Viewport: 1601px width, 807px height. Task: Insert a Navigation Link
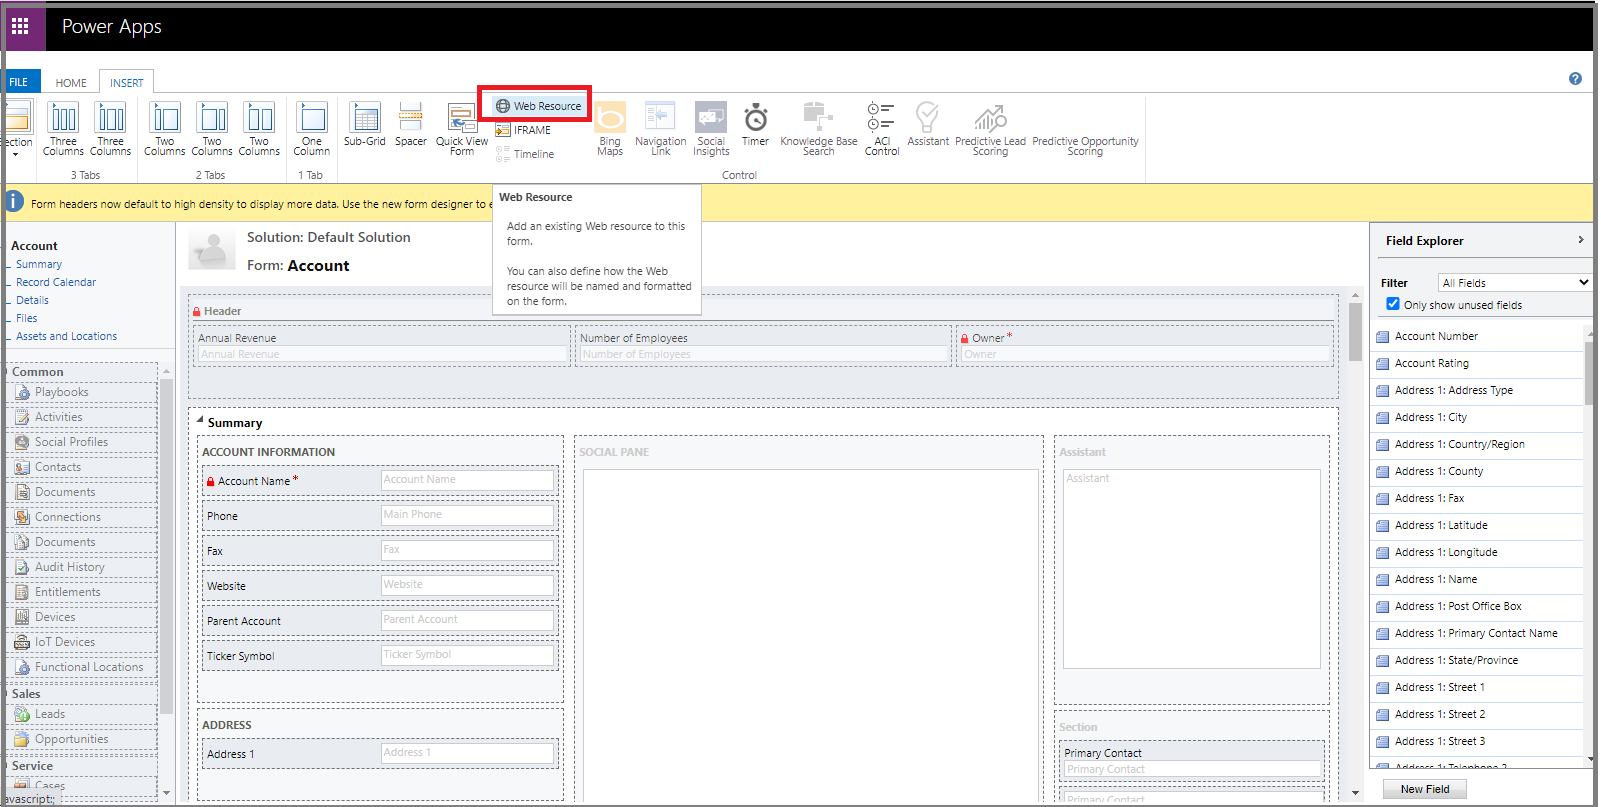tap(660, 129)
